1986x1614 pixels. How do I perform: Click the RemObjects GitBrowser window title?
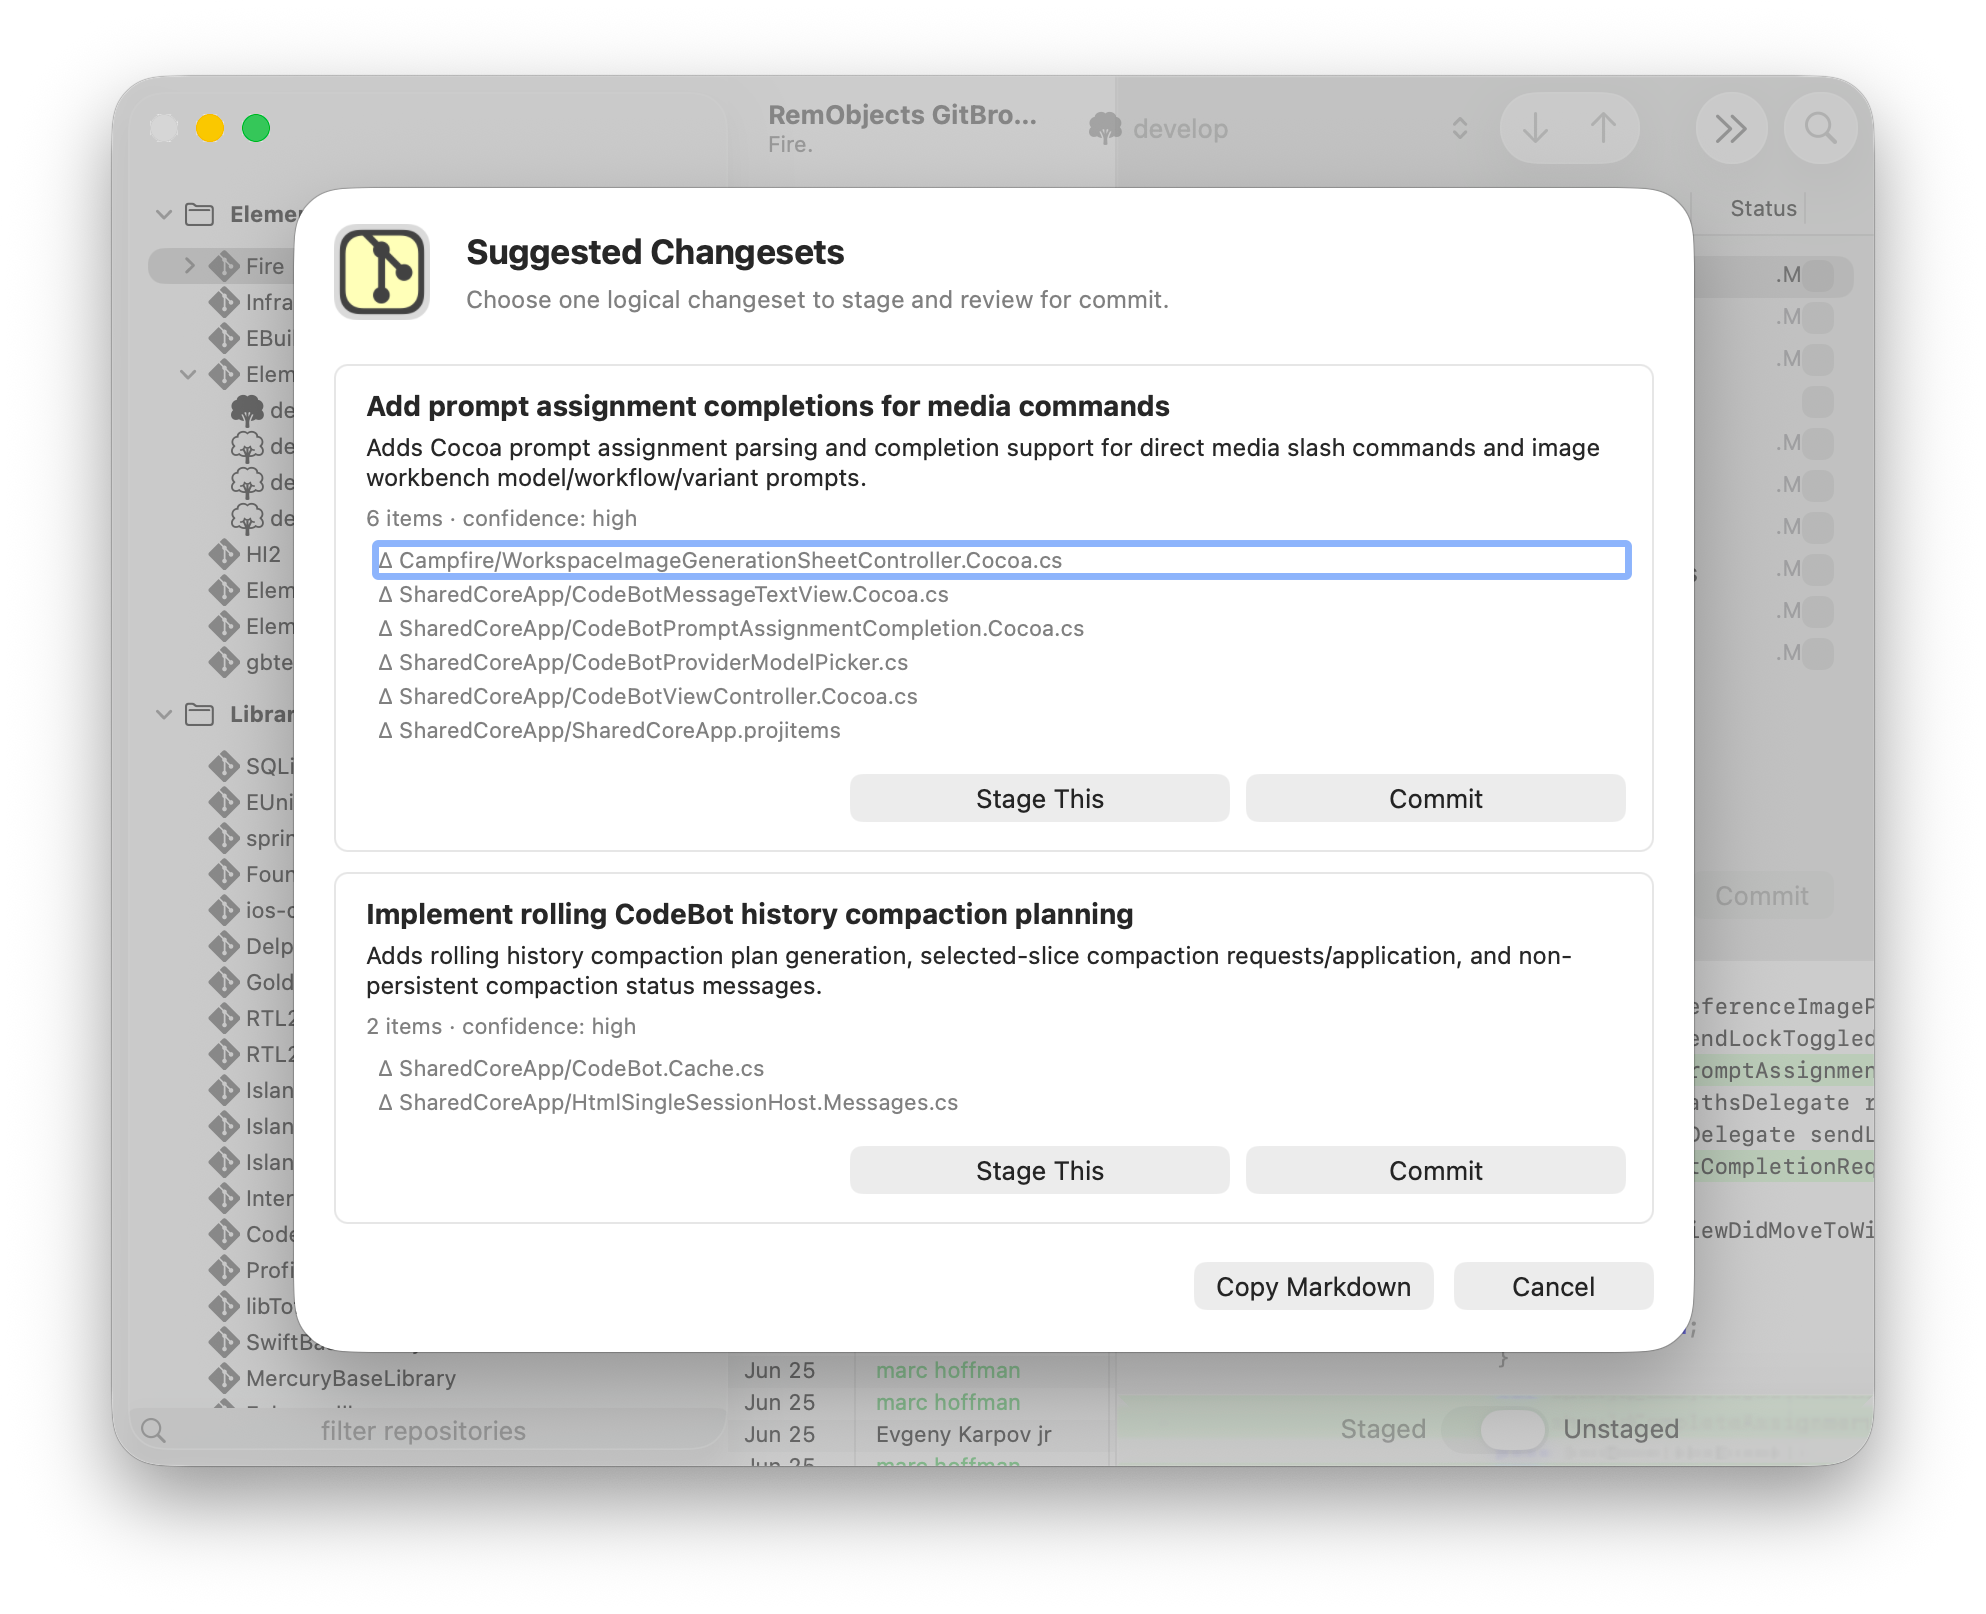coord(902,115)
